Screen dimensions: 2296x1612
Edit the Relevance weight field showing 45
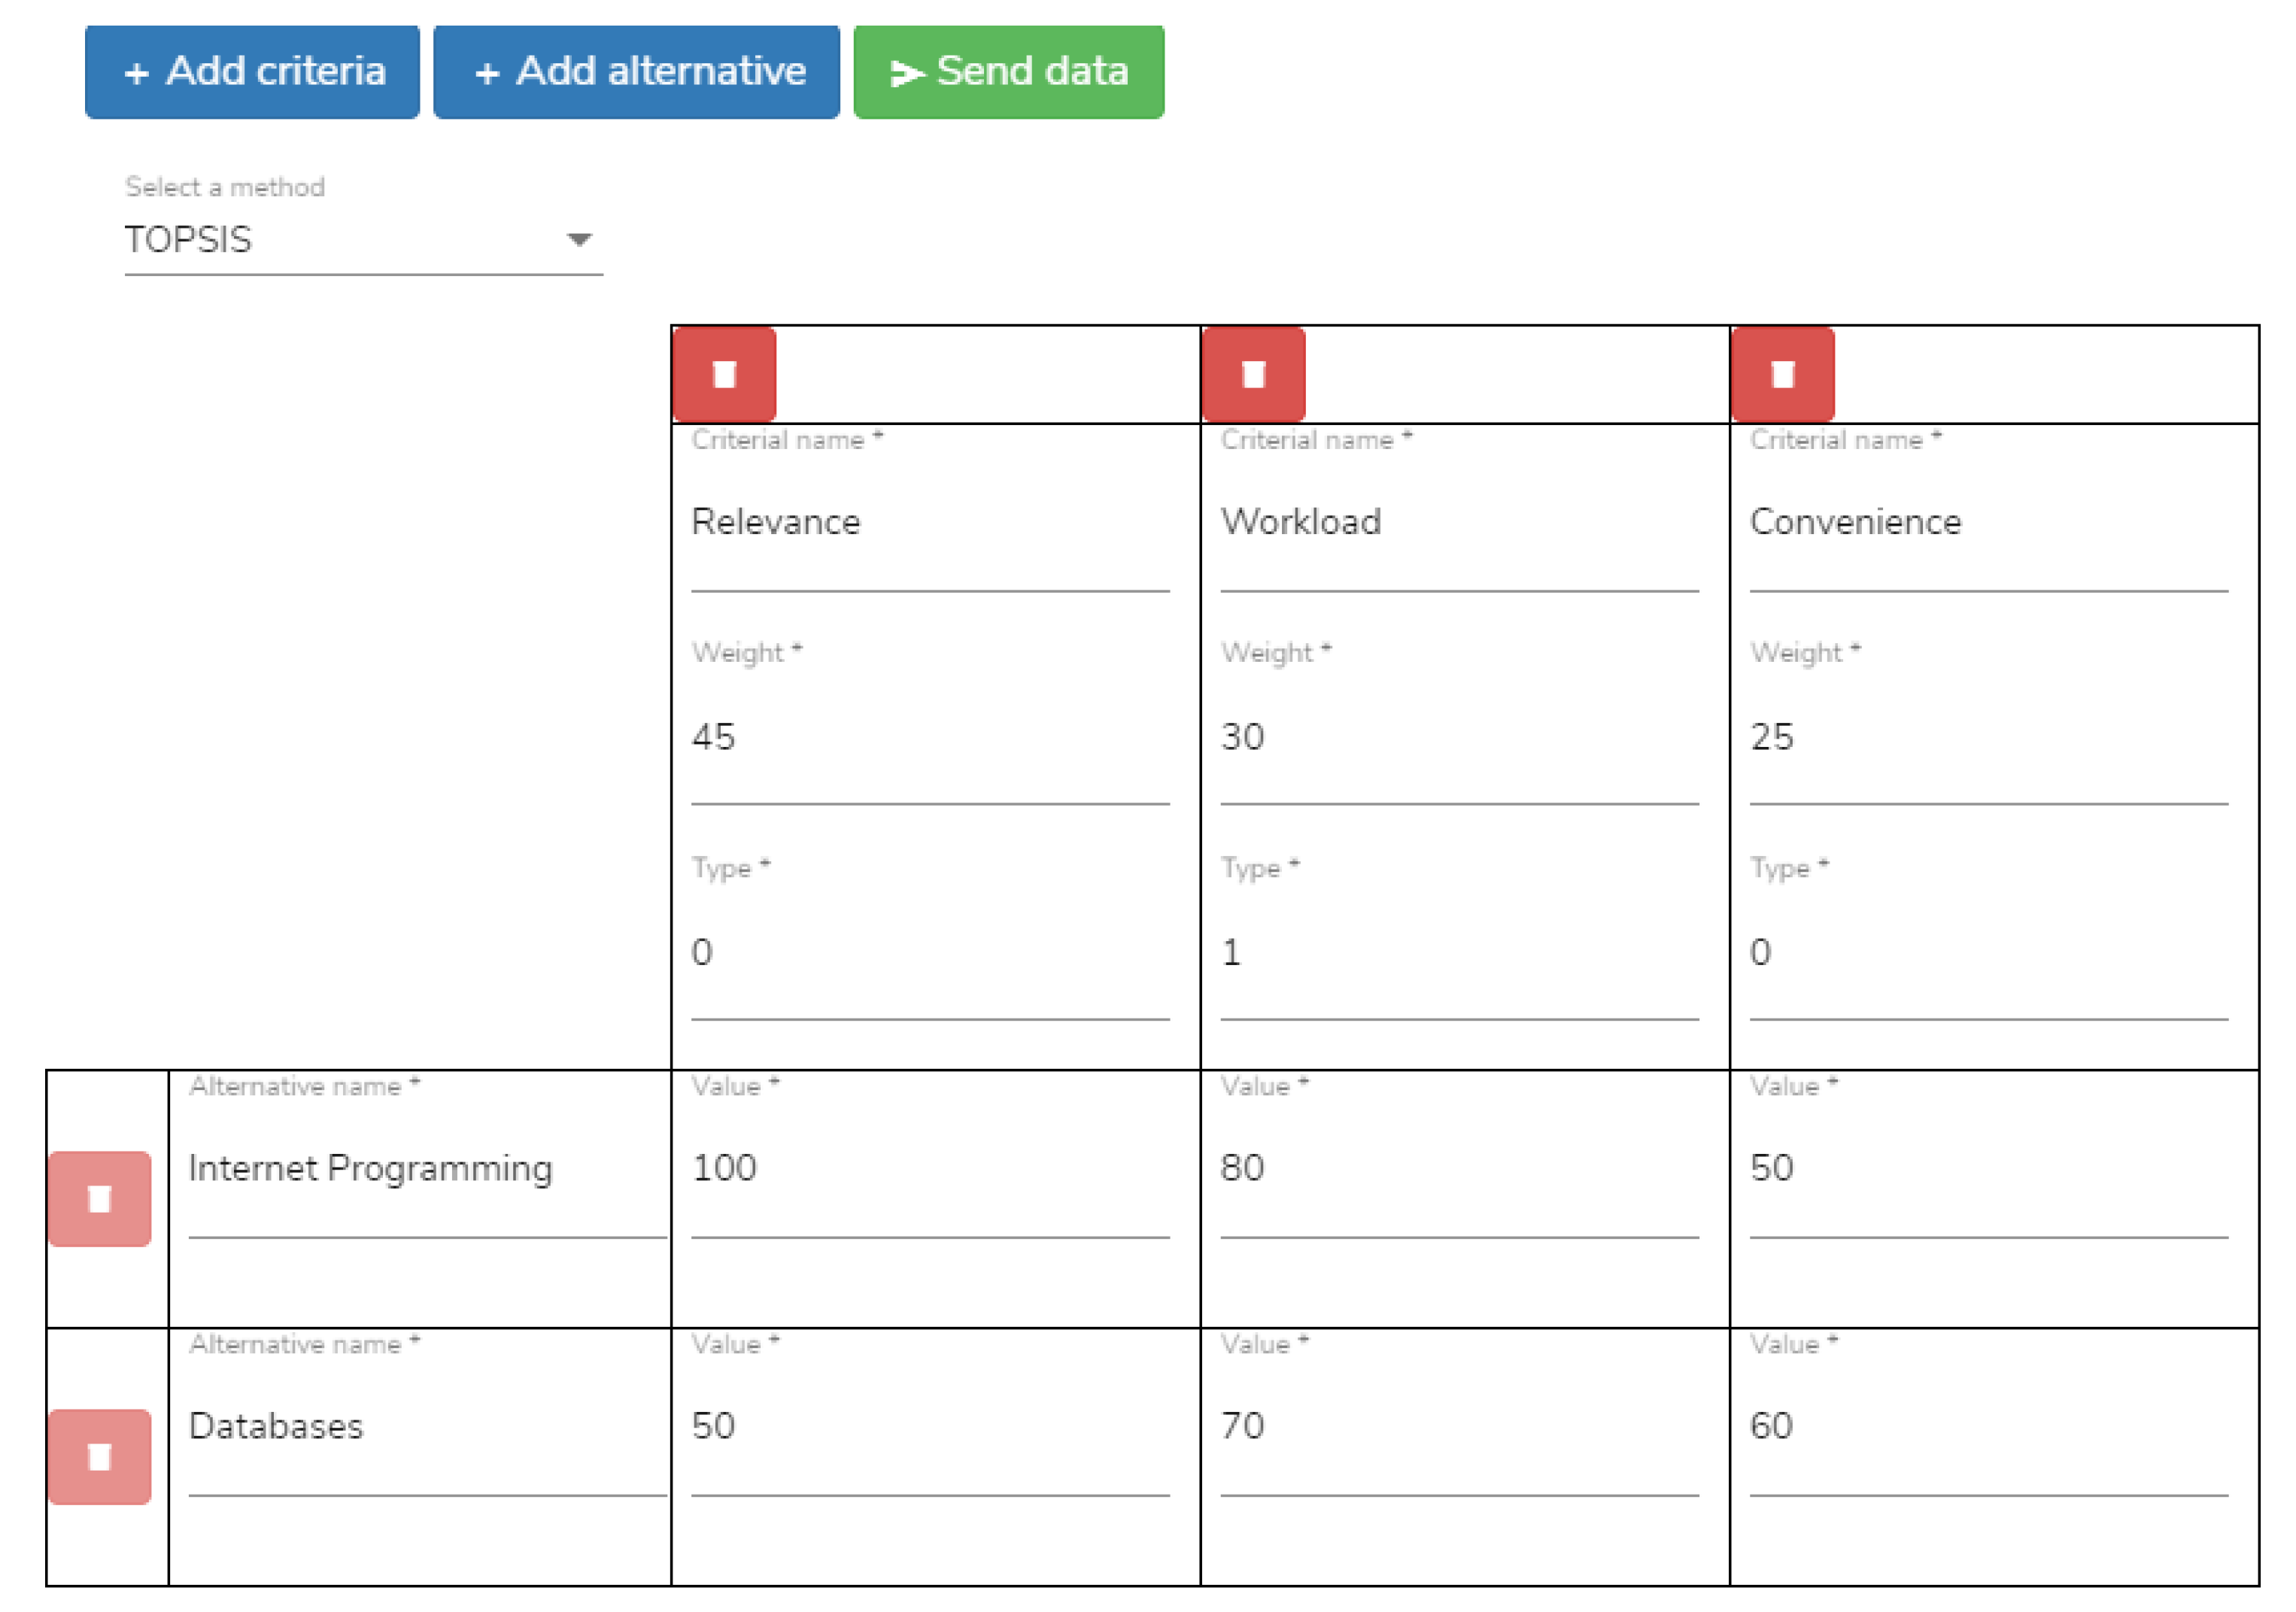(929, 738)
